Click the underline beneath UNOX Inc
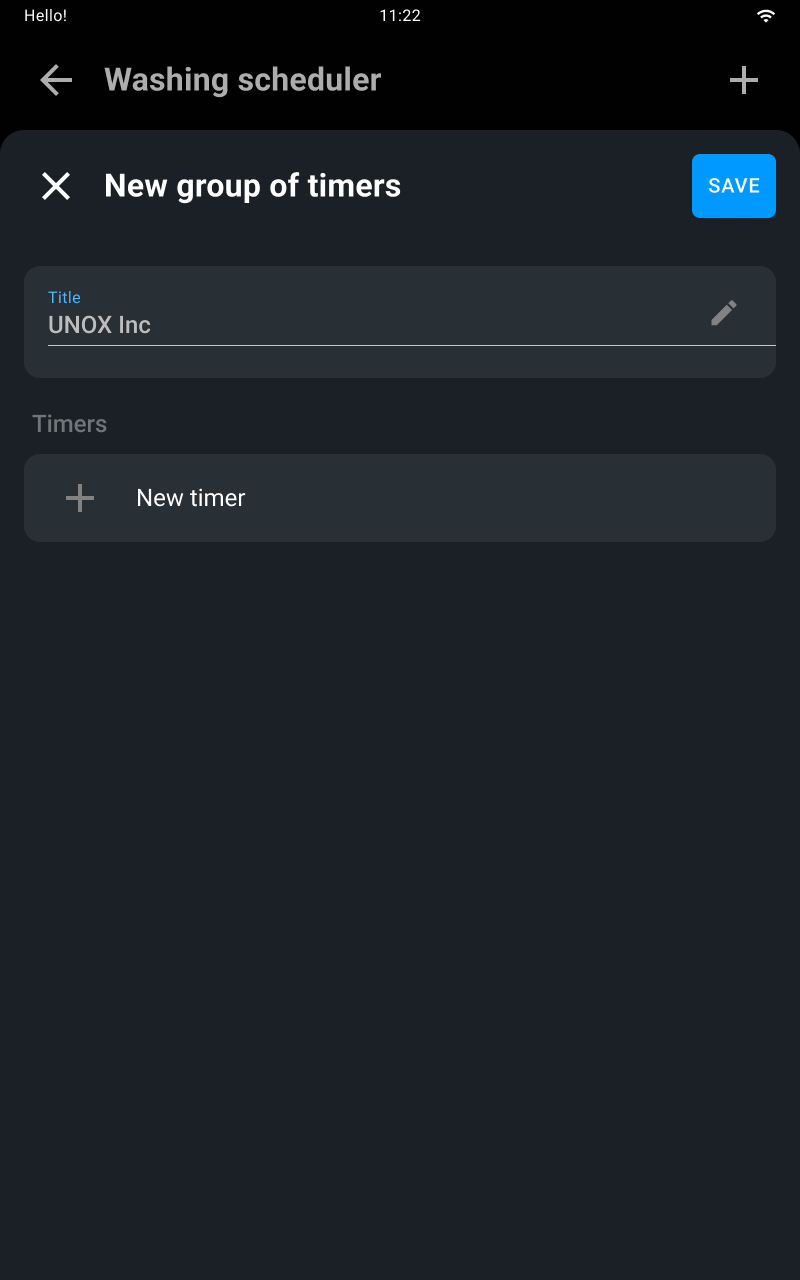Viewport: 800px width, 1280px height. click(412, 345)
